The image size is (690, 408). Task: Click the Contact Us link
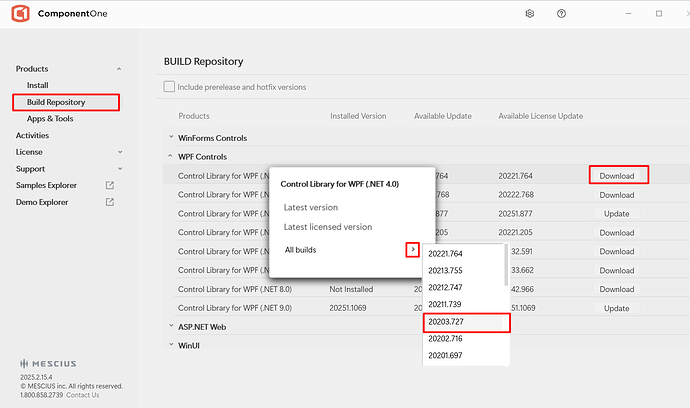[x=83, y=395]
